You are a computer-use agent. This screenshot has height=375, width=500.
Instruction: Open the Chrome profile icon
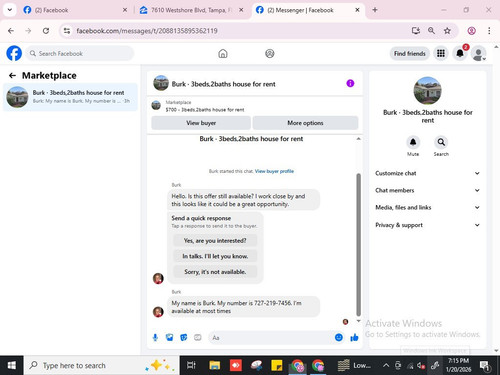[x=471, y=31]
